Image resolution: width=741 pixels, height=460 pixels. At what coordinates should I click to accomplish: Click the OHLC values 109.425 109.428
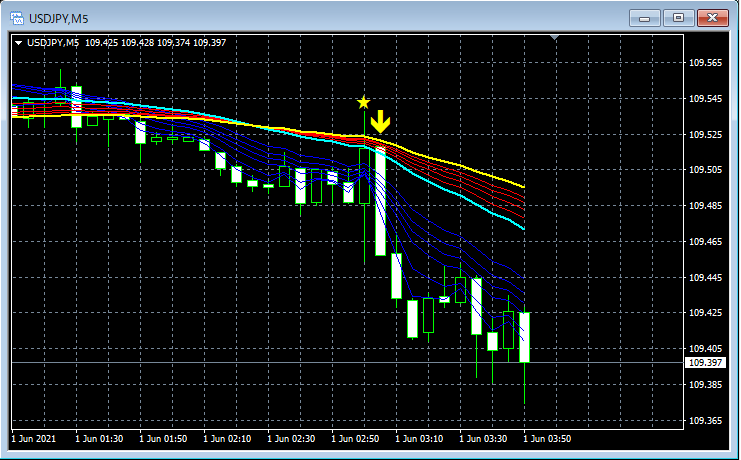click(x=119, y=43)
